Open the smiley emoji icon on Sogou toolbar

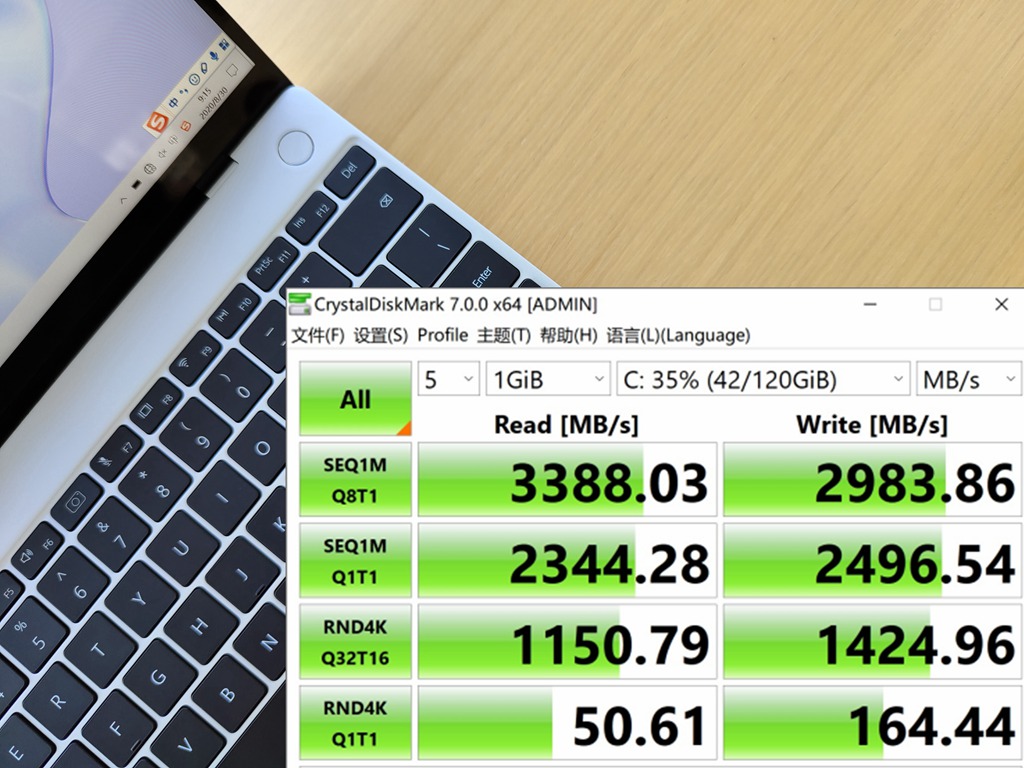[x=194, y=80]
